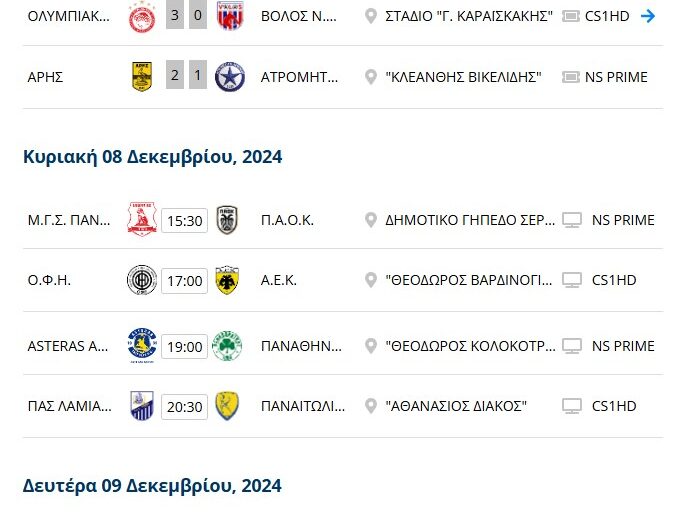Click the AEK yellow eagle crest
Screen dimensions: 683x513
(226, 281)
